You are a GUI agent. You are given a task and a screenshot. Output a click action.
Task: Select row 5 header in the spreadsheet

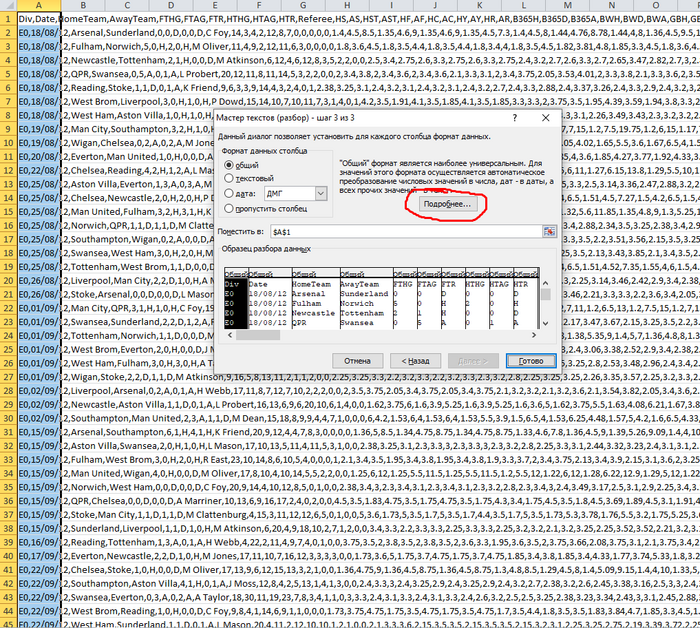point(8,74)
